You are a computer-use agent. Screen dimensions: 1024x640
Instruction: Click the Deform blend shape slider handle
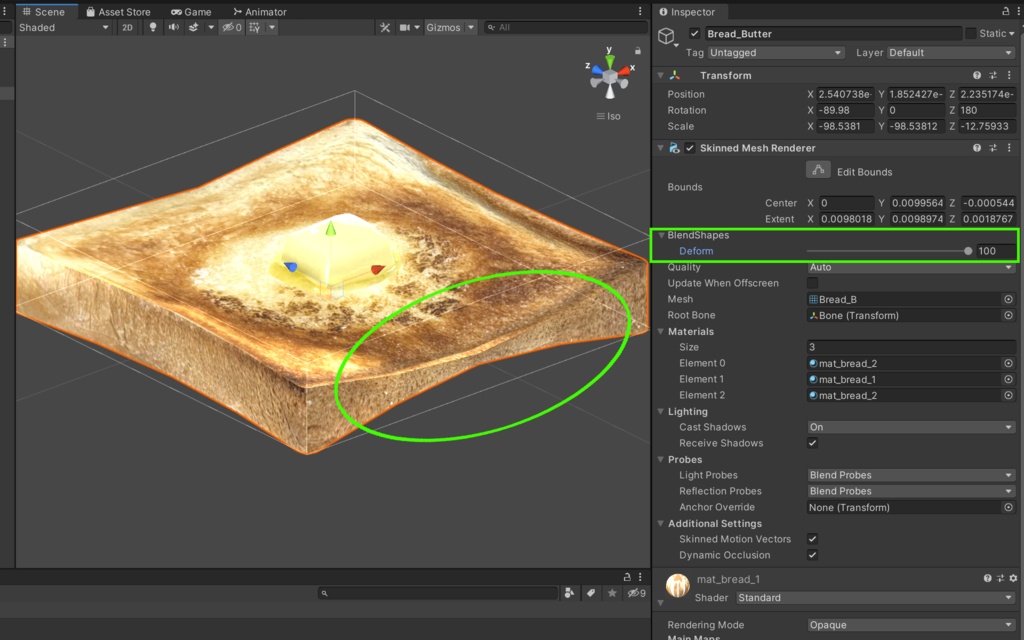click(x=968, y=251)
